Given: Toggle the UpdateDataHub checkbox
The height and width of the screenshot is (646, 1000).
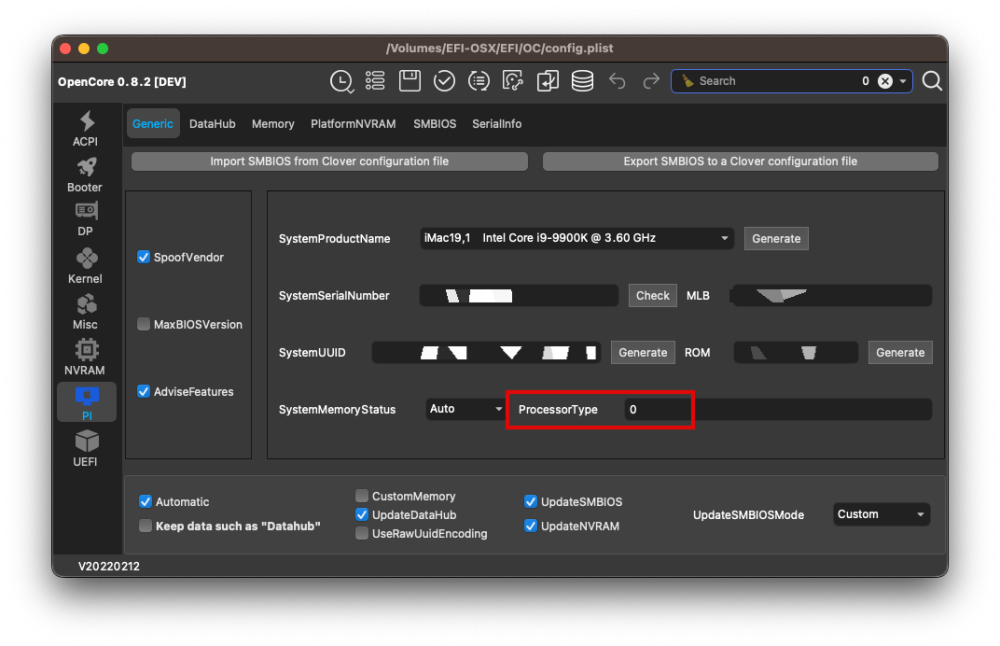Looking at the screenshot, I should coord(362,514).
